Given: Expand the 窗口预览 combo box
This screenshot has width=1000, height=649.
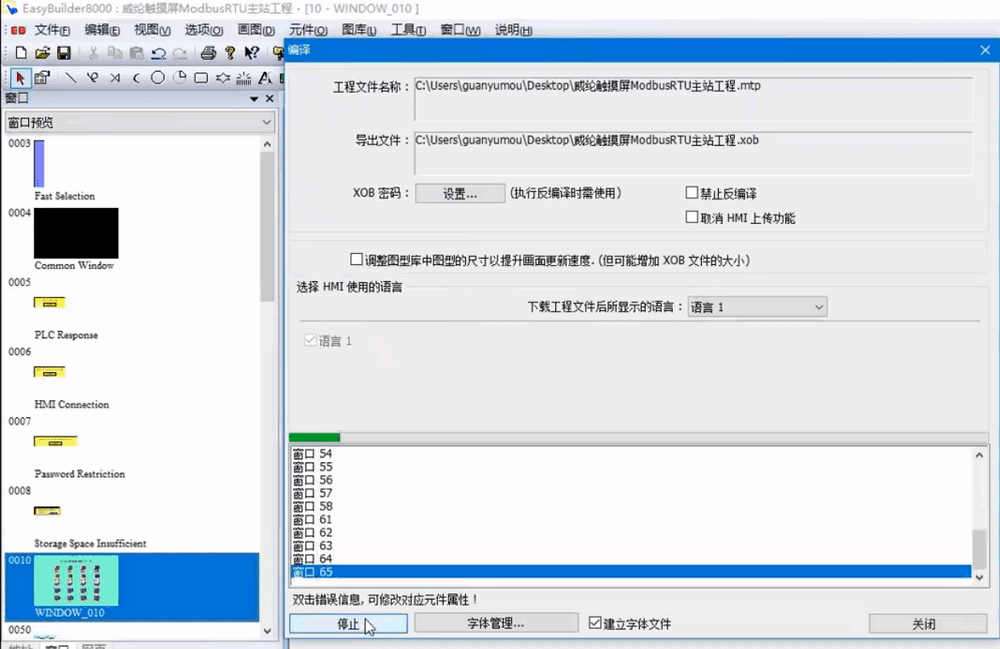Looking at the screenshot, I should (x=139, y=122).
